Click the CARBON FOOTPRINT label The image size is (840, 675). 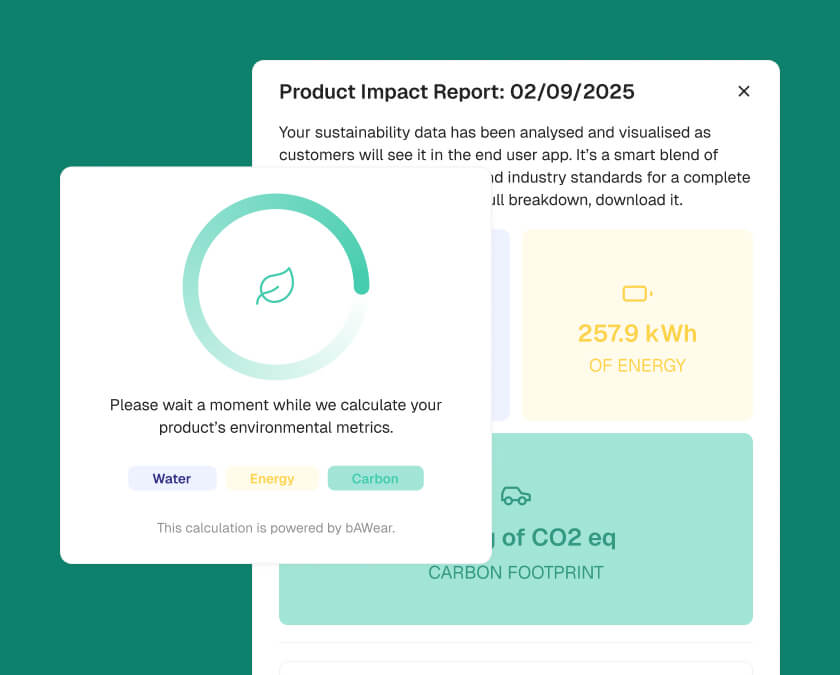[x=516, y=573]
